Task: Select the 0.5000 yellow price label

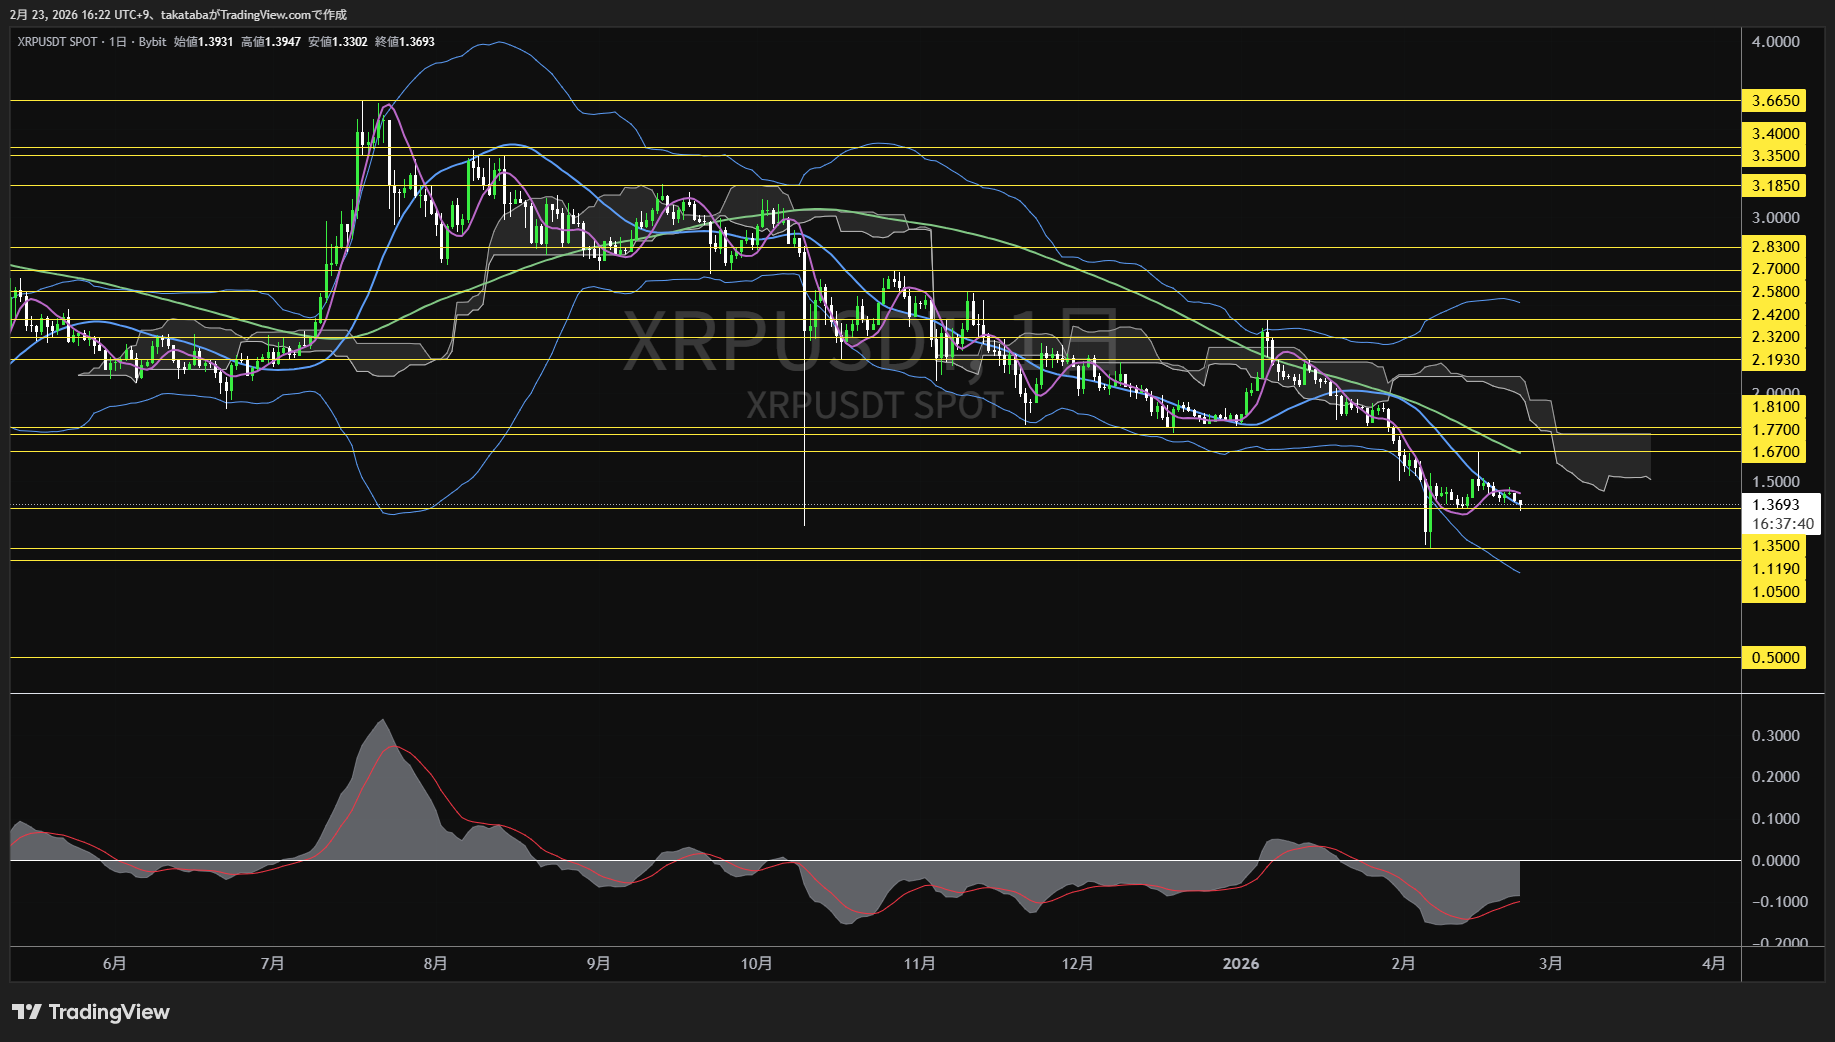Action: [x=1775, y=658]
